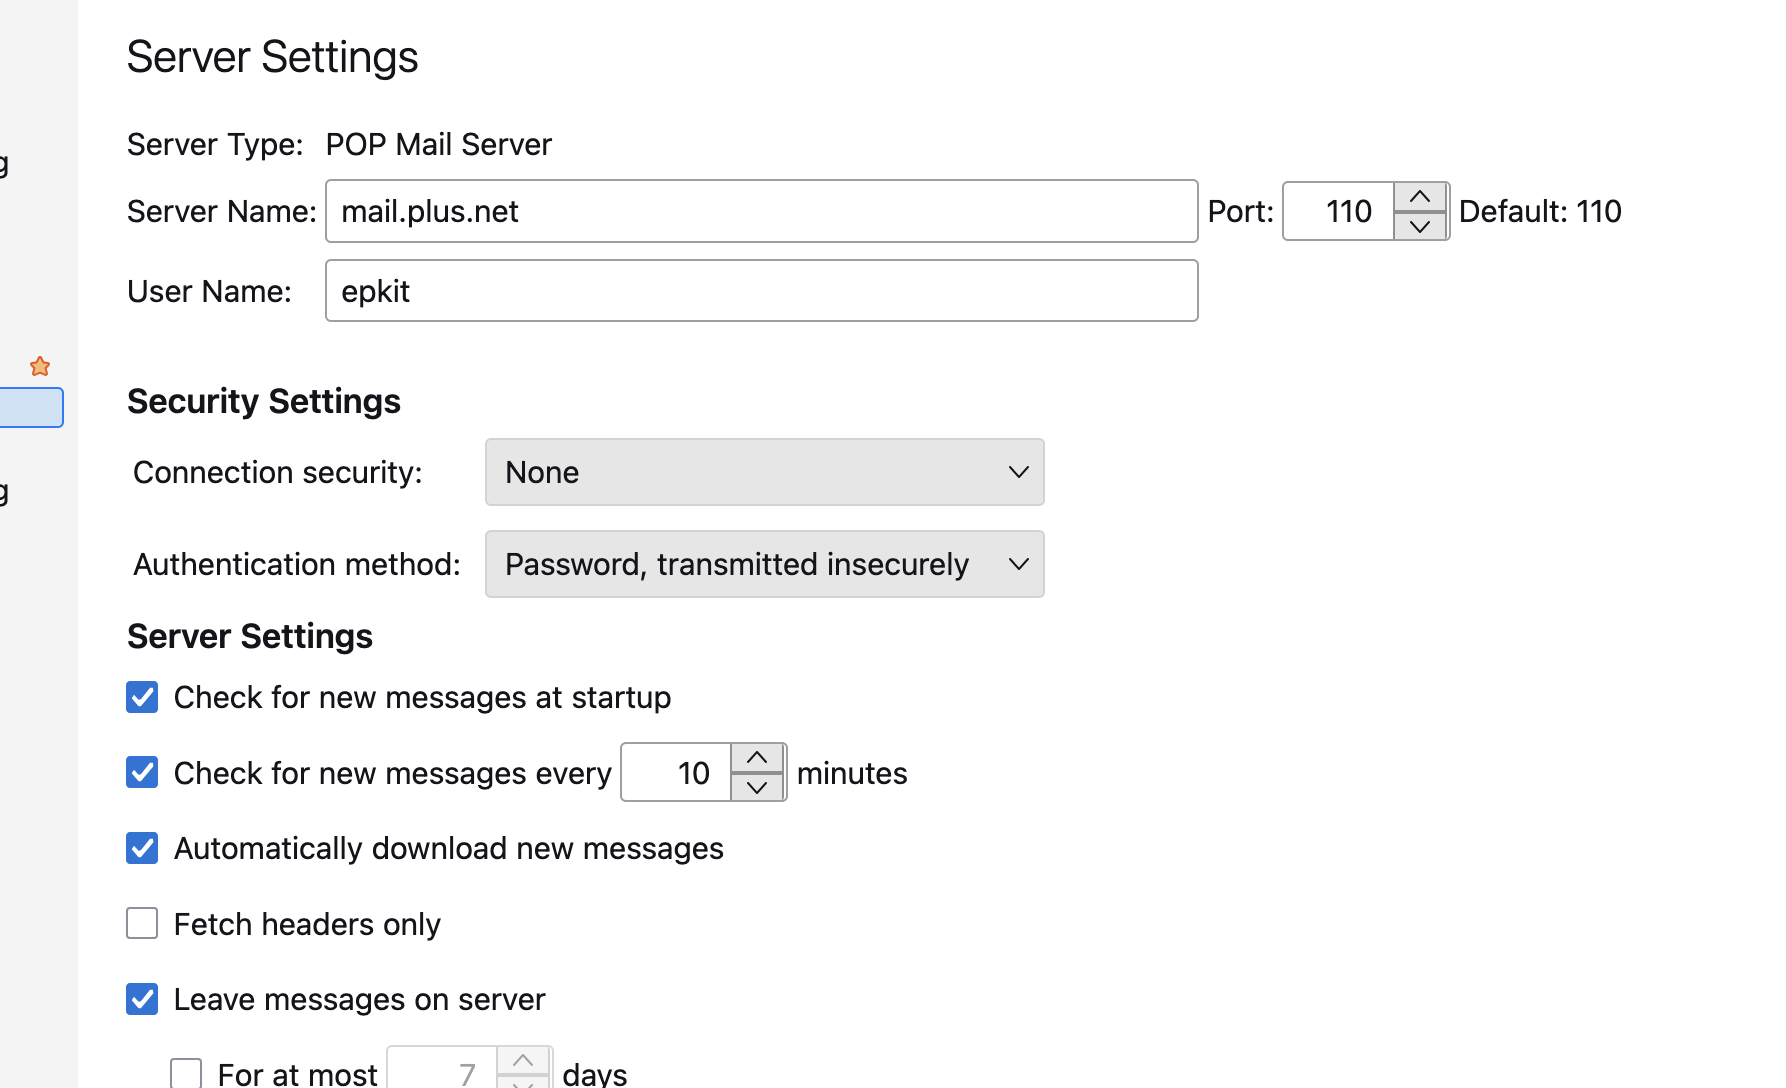Enable Fetch headers only
This screenshot has height=1088, width=1786.
click(142, 923)
